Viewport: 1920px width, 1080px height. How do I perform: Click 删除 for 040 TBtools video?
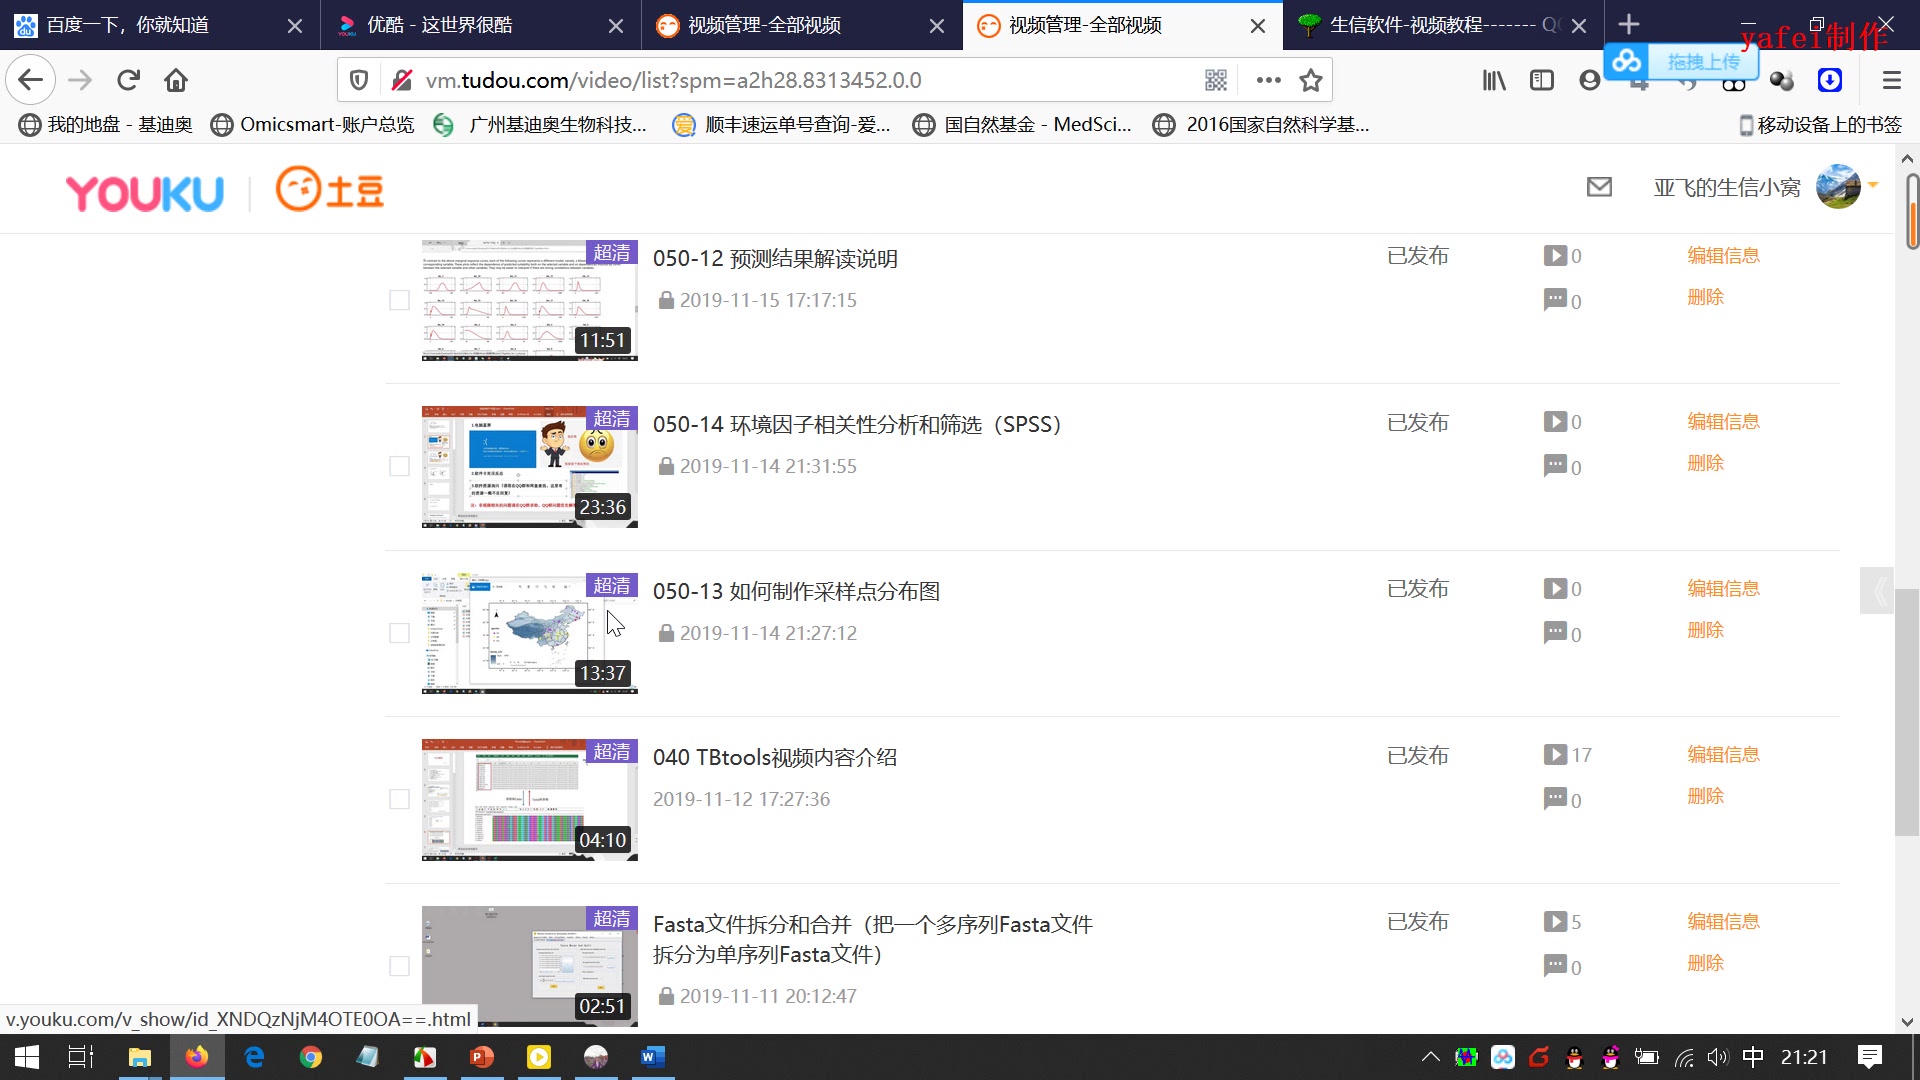1705,796
